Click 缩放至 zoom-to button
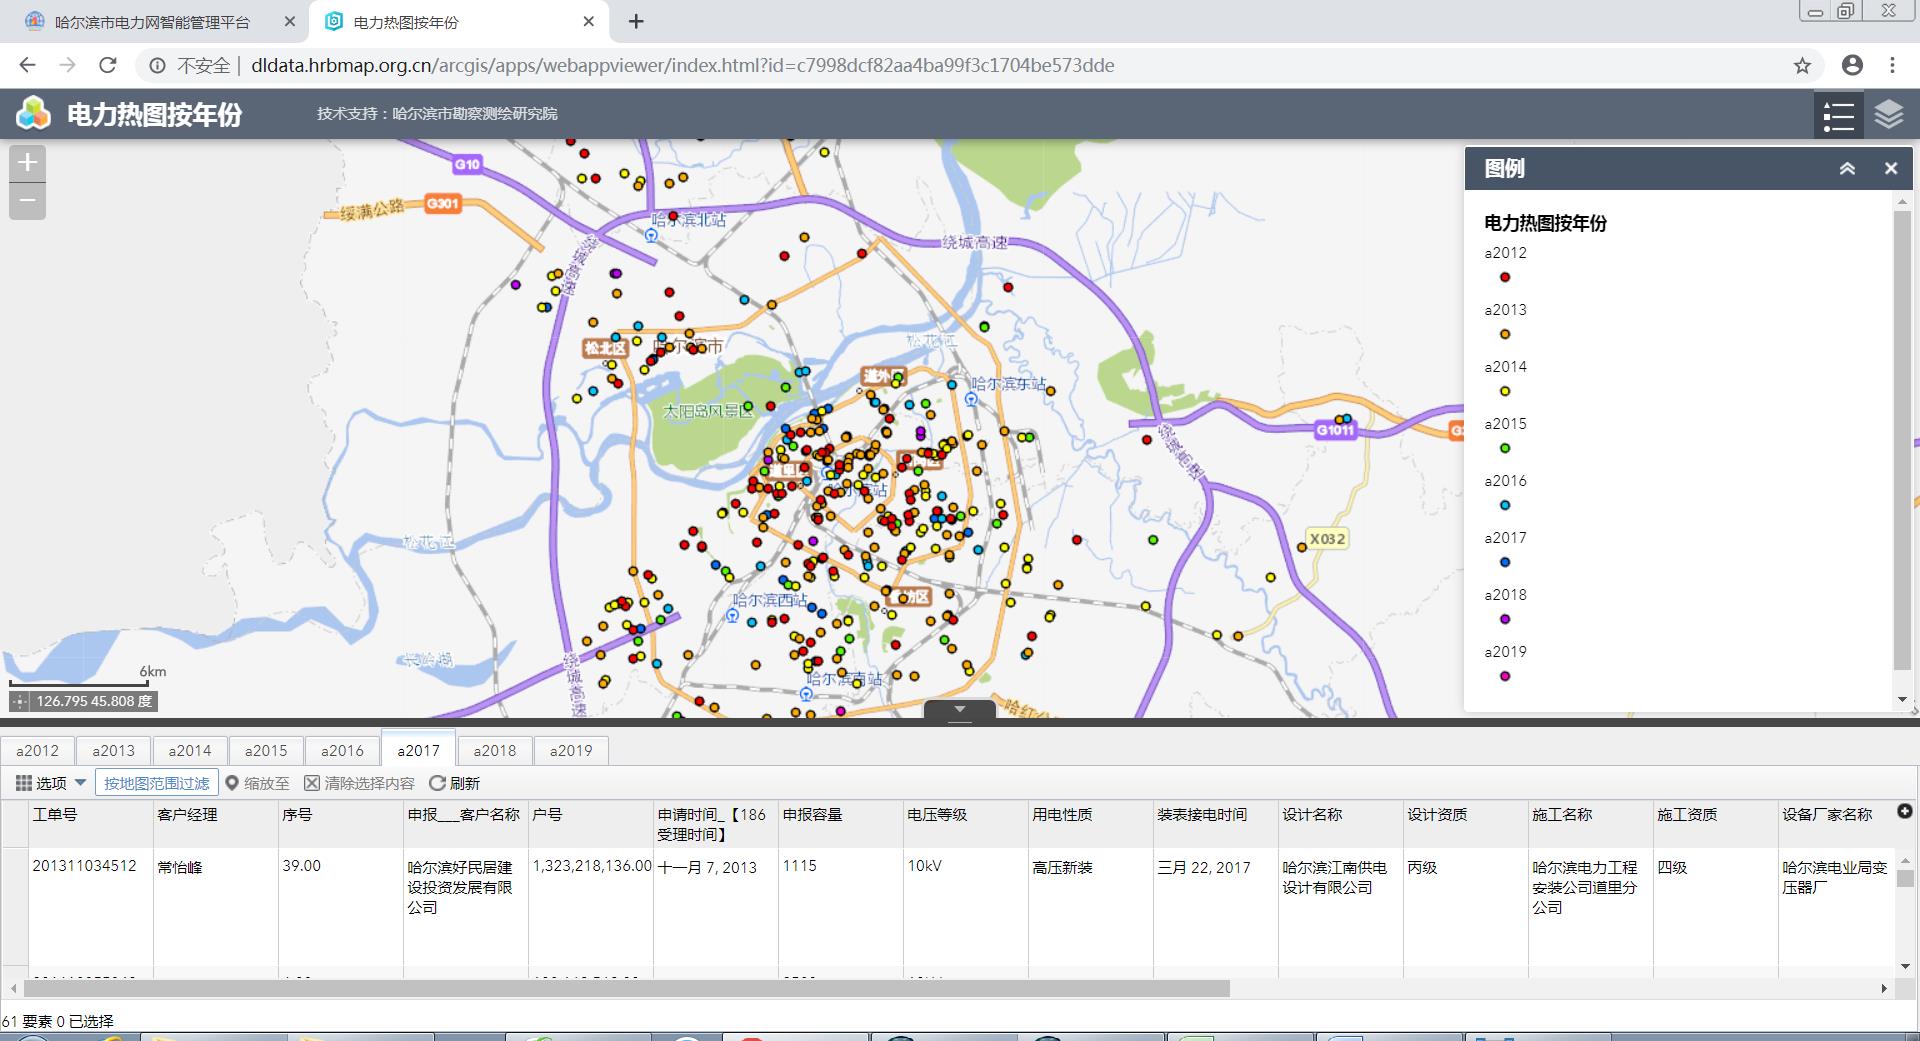Screen dimensions: 1920x1041 tap(258, 783)
